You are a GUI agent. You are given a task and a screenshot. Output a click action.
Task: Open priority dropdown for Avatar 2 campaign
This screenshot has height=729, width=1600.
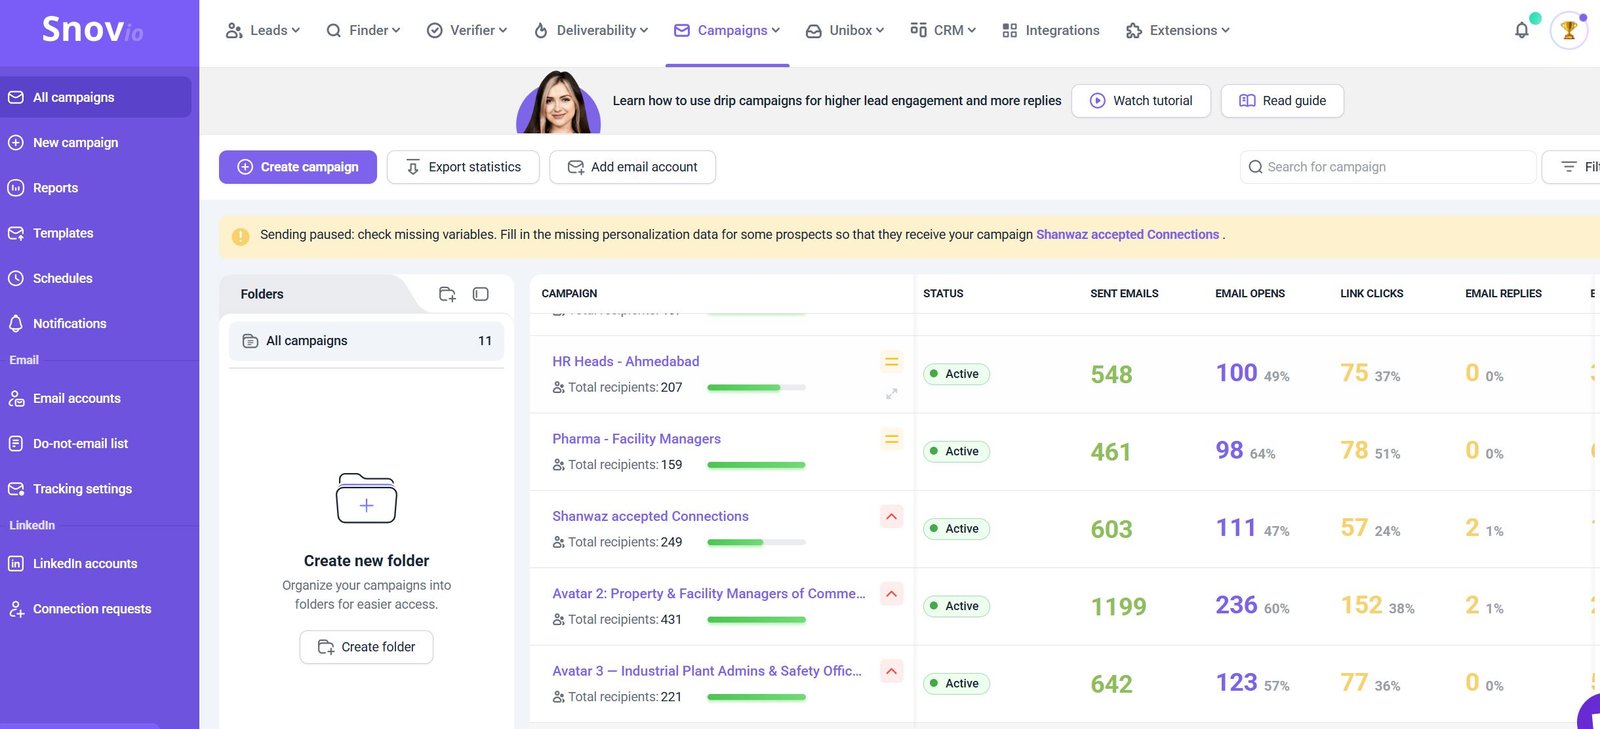891,594
